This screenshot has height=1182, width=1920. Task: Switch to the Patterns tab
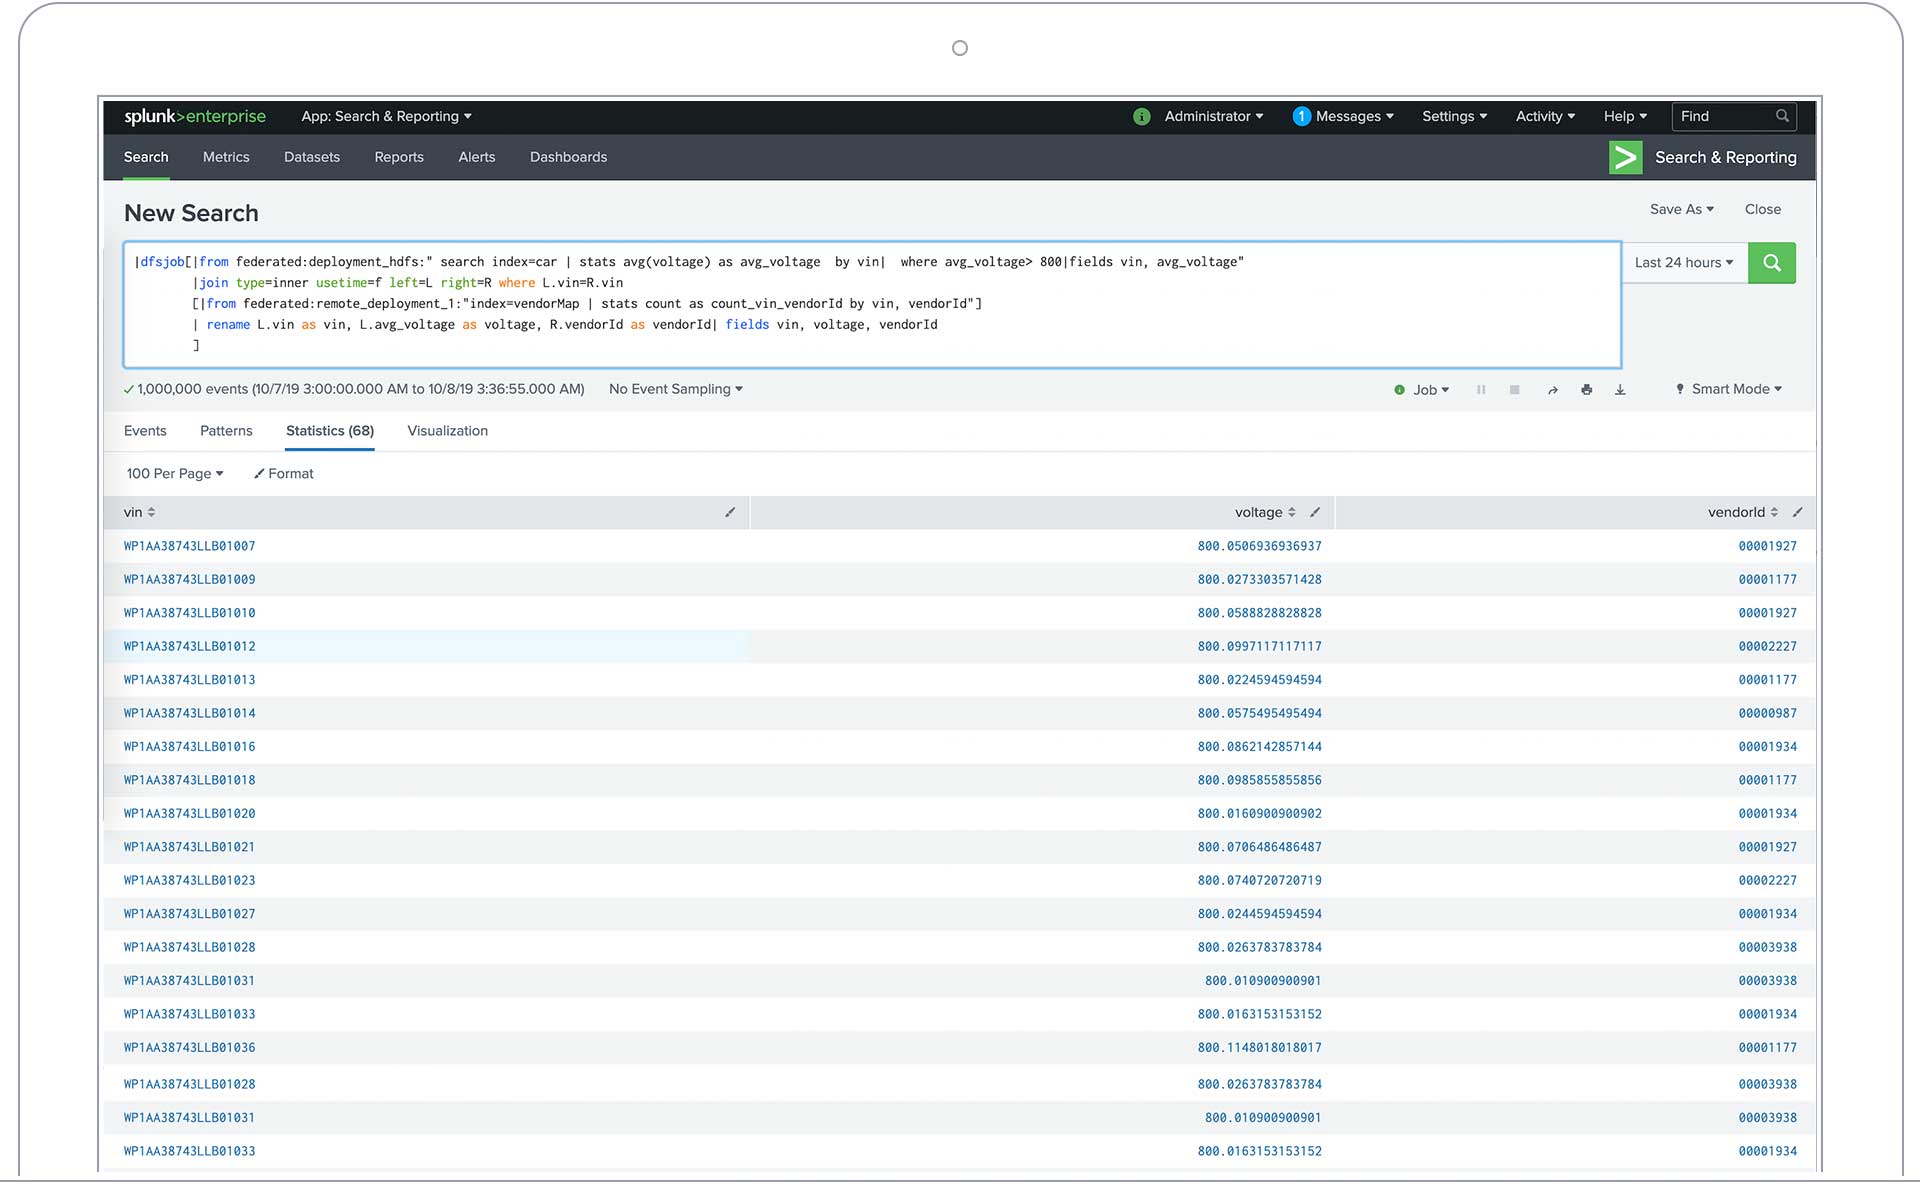point(226,431)
